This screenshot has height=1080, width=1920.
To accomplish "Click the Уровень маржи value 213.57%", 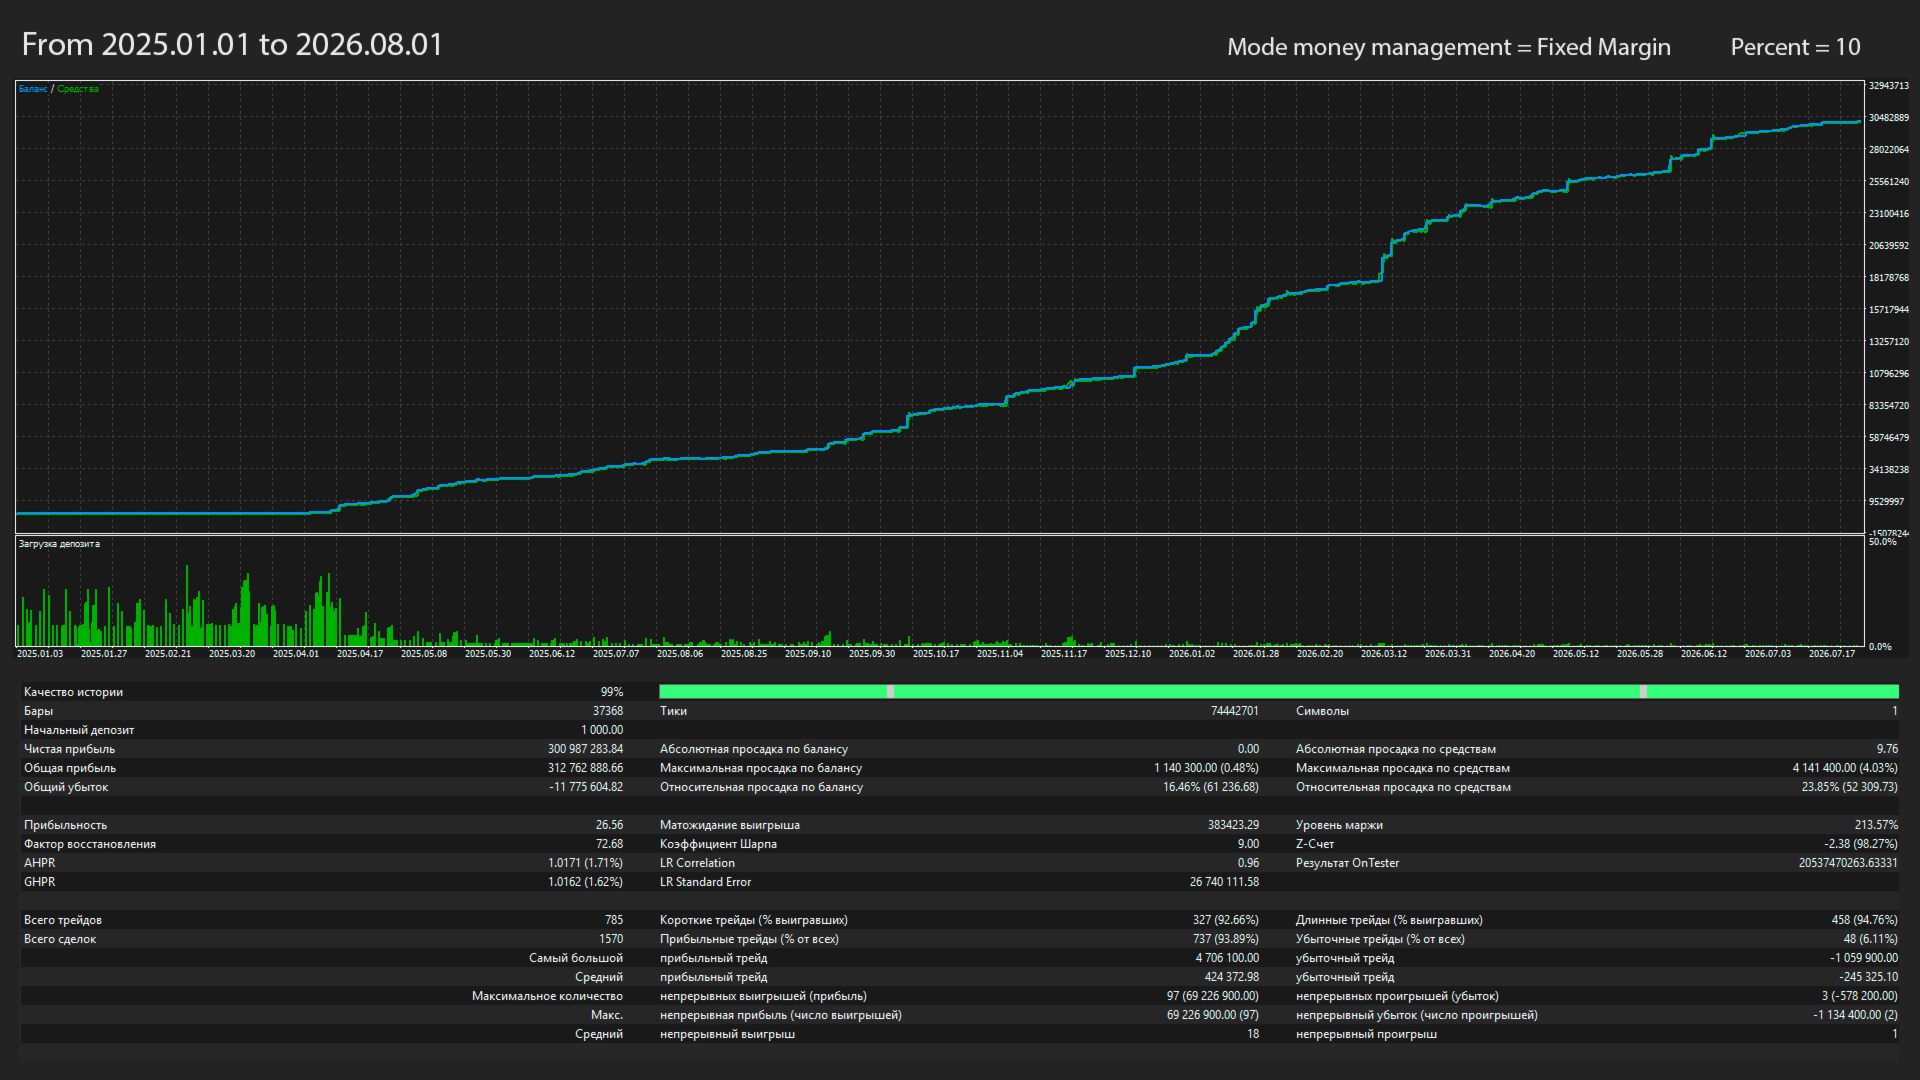I will [1876, 825].
